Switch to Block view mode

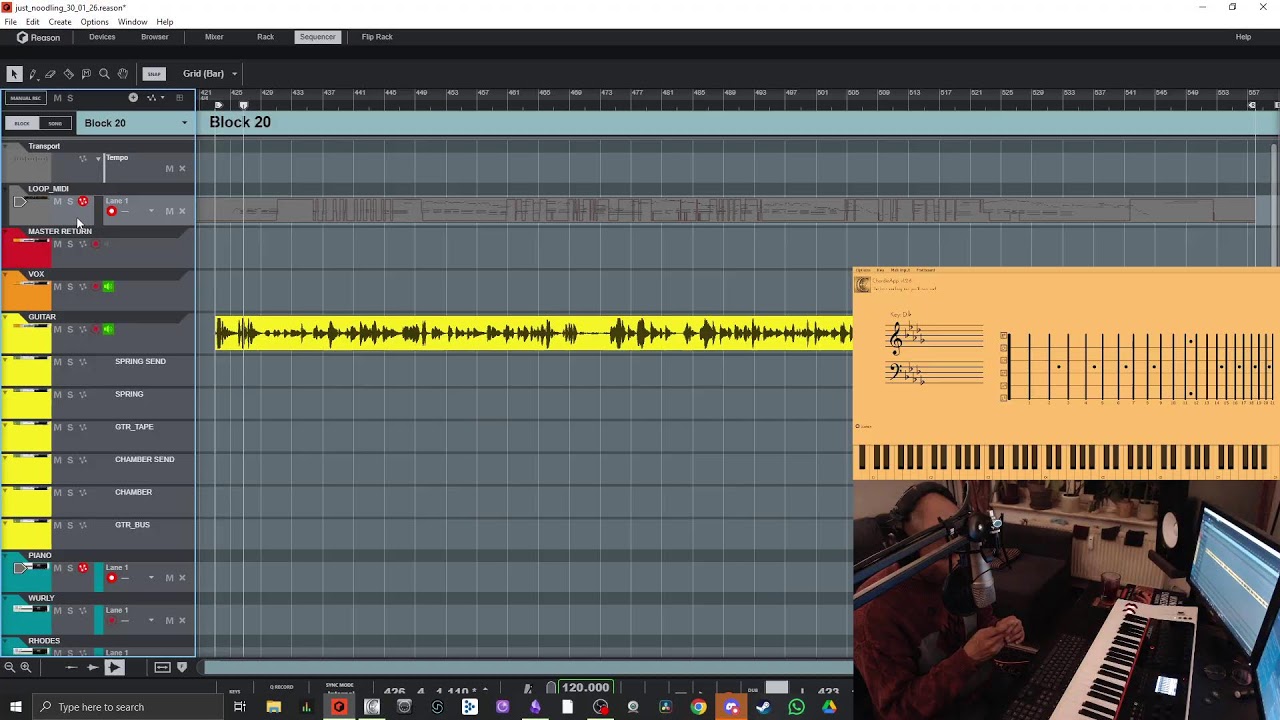click(22, 123)
